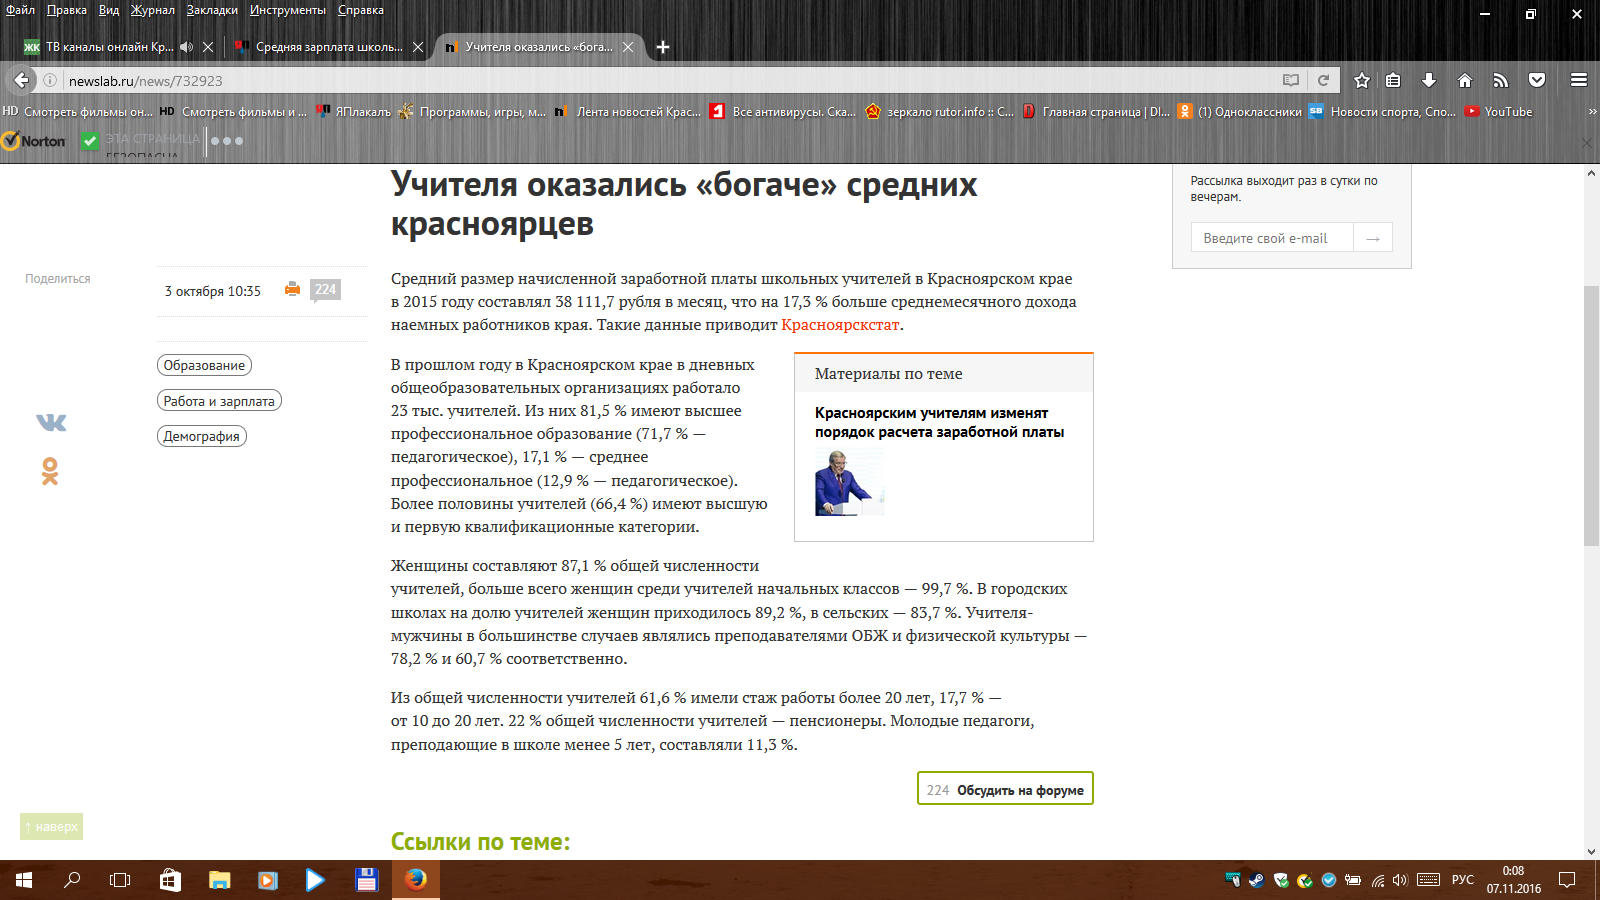Open the Вид menu
This screenshot has width=1600, height=900.
(109, 10)
